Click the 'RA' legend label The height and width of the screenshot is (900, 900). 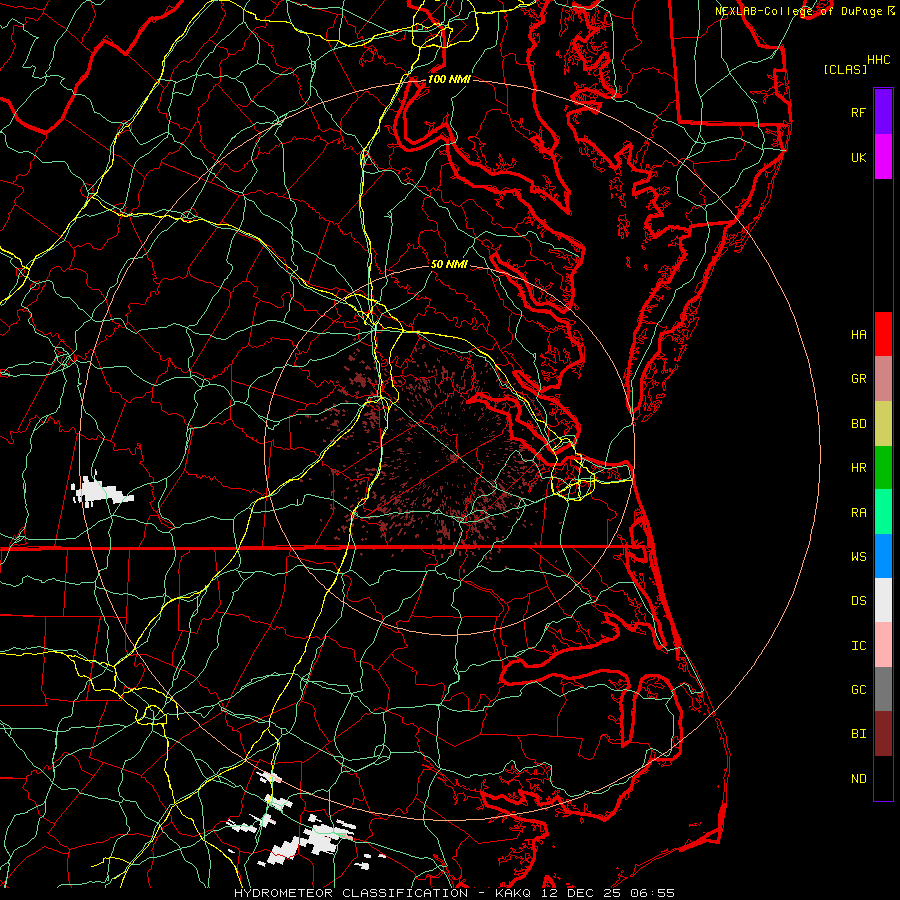tap(858, 513)
